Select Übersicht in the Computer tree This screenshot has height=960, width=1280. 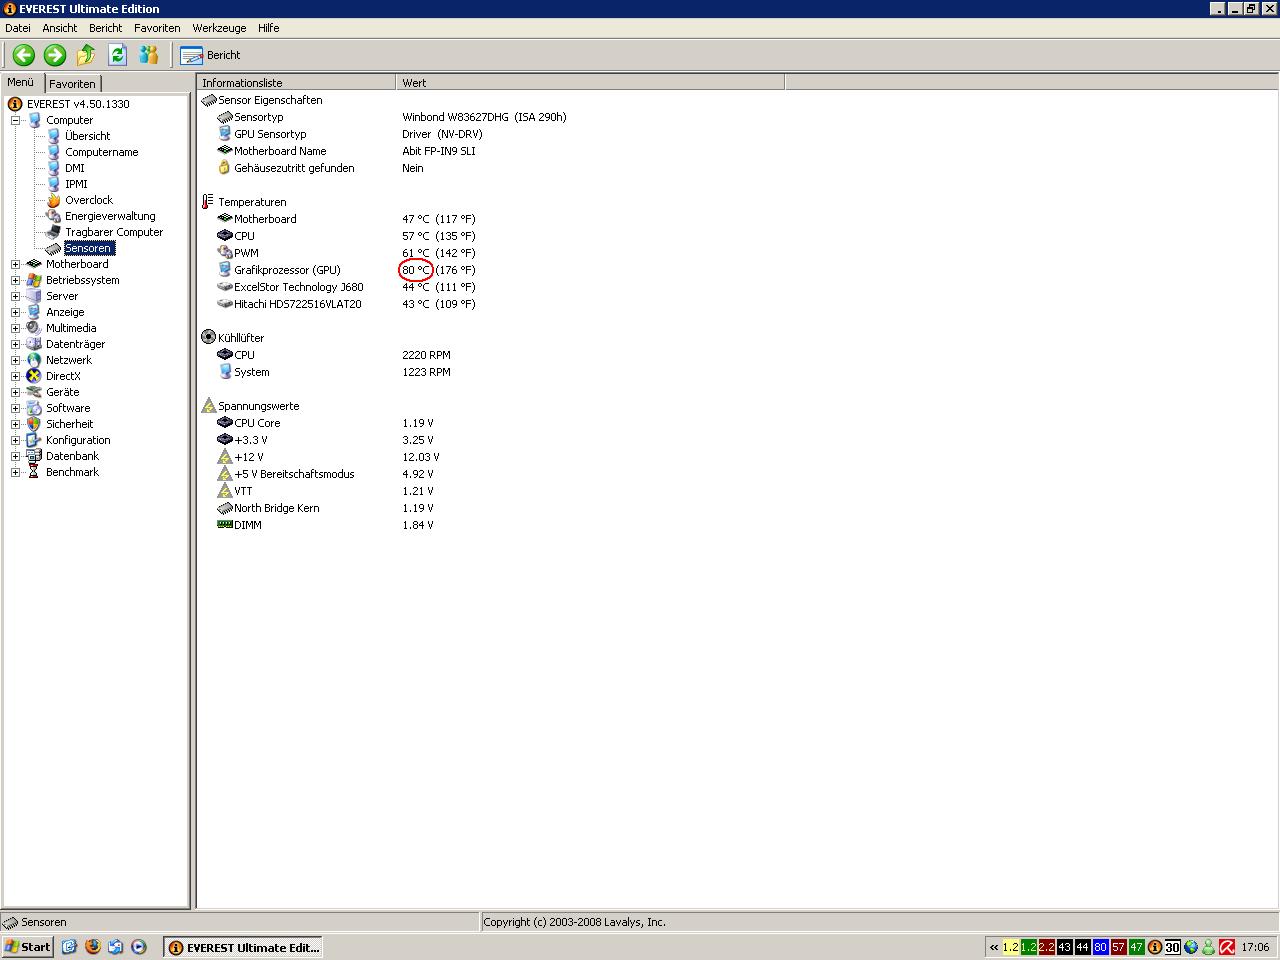(x=87, y=136)
